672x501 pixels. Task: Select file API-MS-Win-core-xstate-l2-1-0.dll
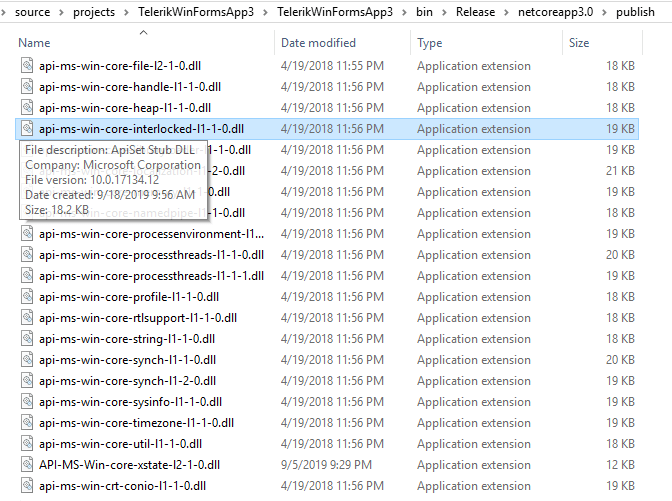[129, 465]
